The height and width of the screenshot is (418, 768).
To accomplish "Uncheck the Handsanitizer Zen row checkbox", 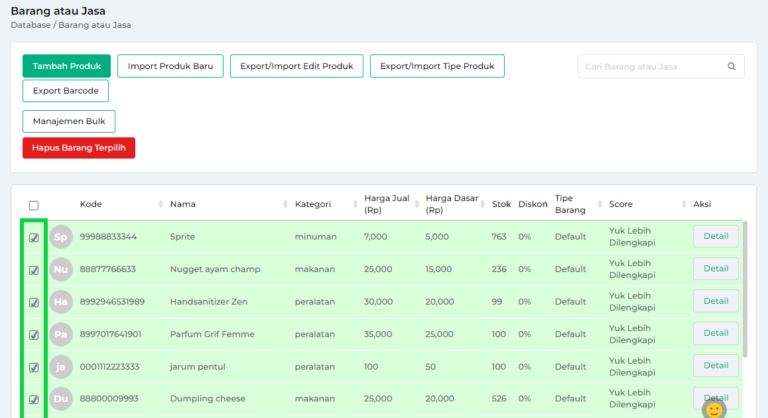I will point(34,302).
